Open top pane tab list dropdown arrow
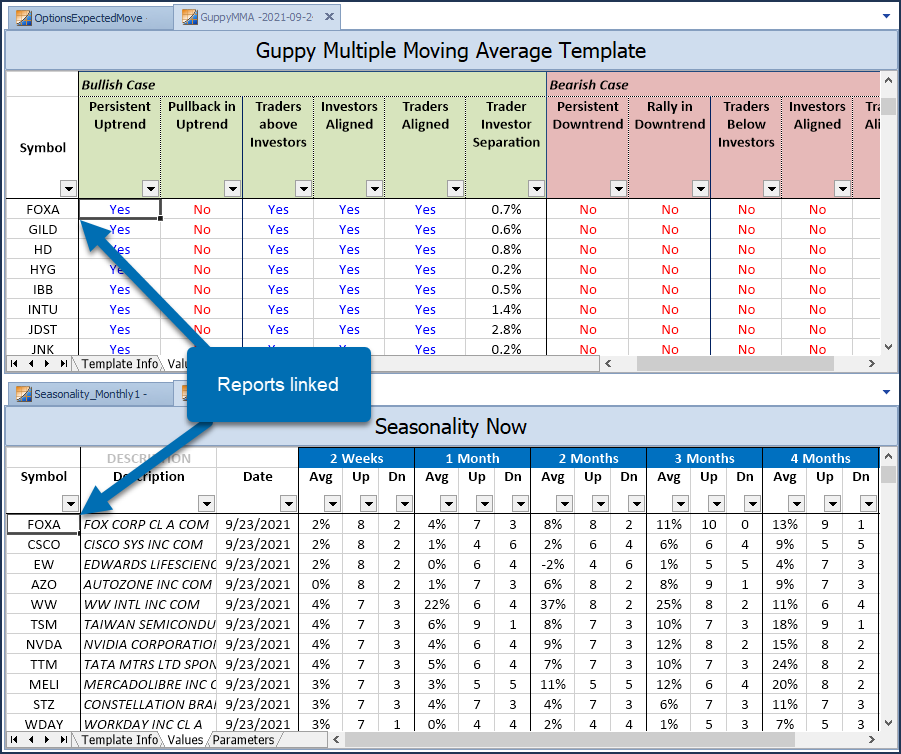This screenshot has width=901, height=754. click(886, 16)
